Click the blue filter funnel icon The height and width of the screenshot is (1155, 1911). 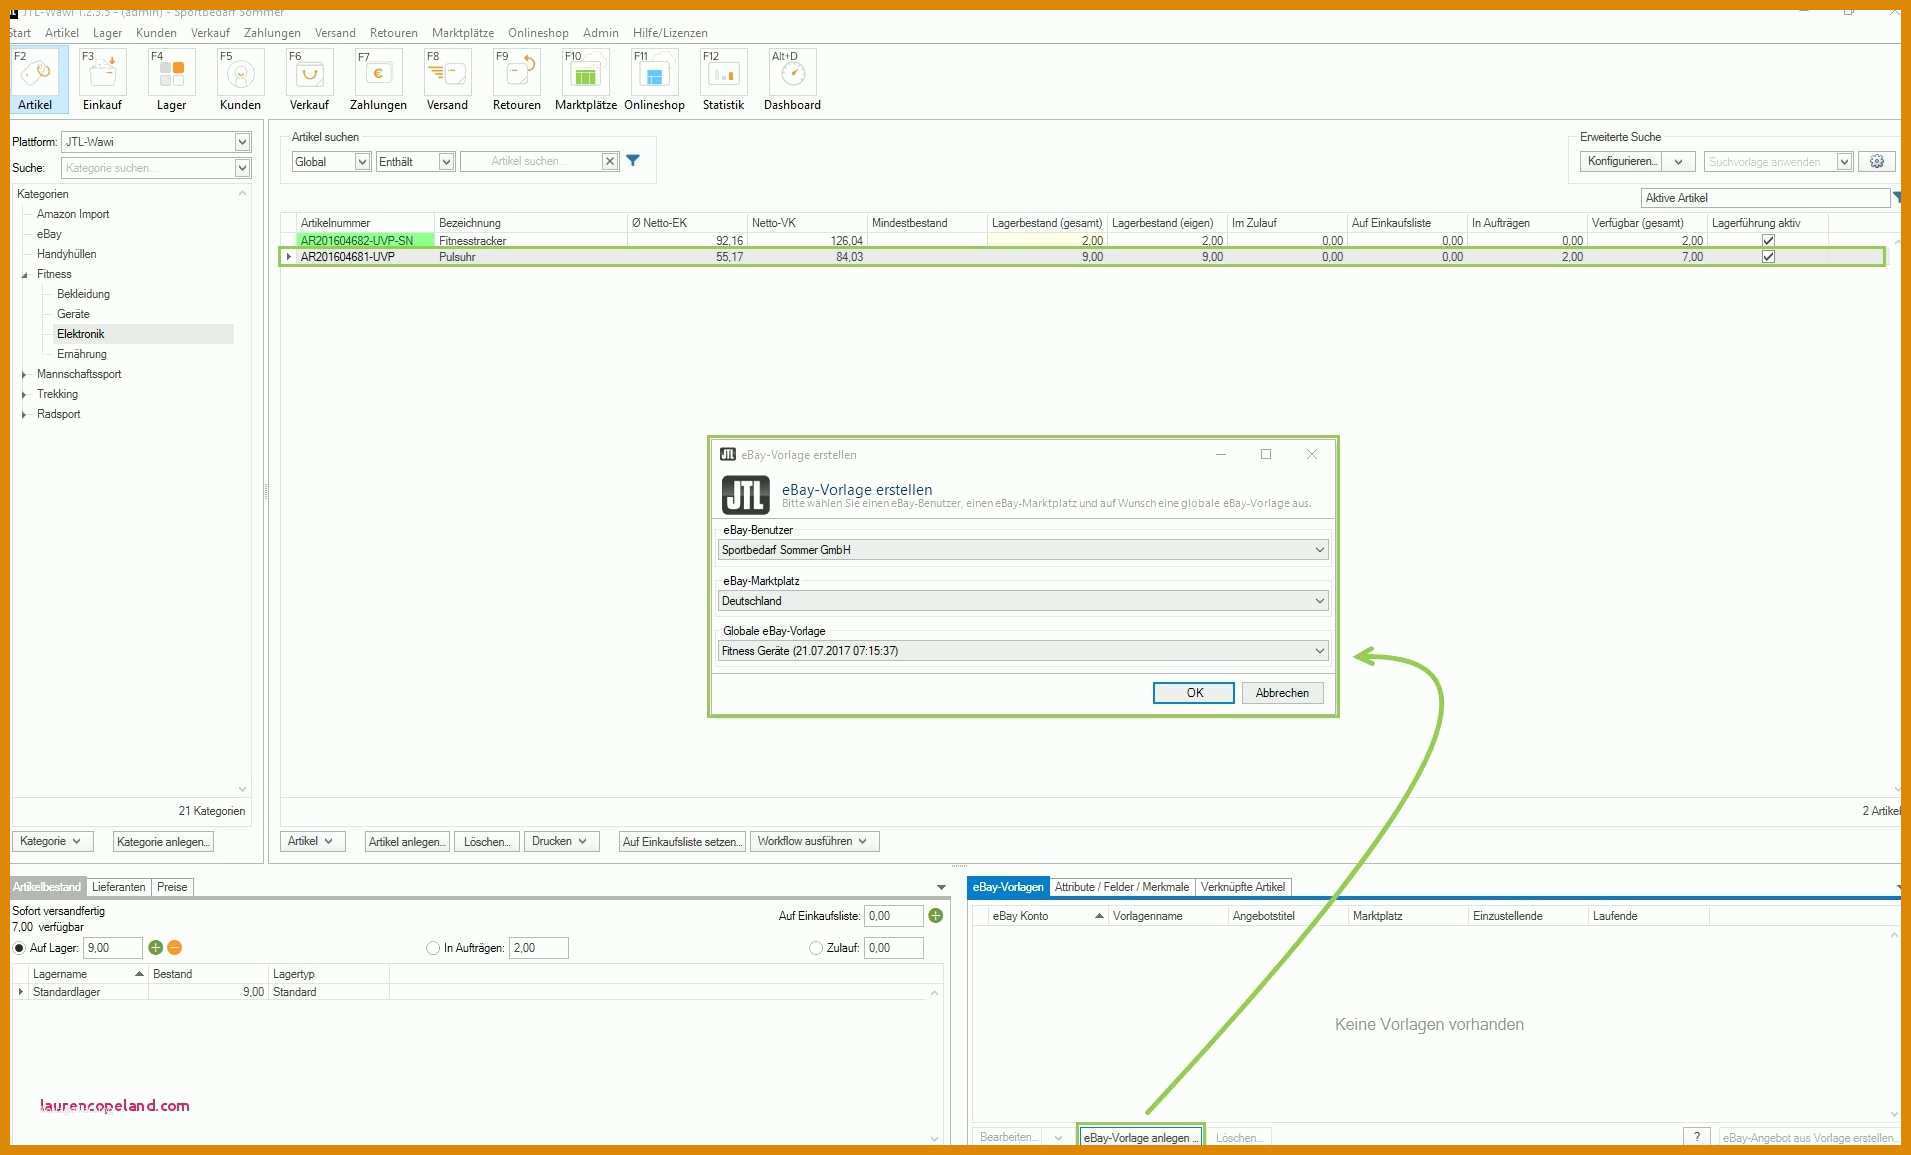tap(633, 161)
